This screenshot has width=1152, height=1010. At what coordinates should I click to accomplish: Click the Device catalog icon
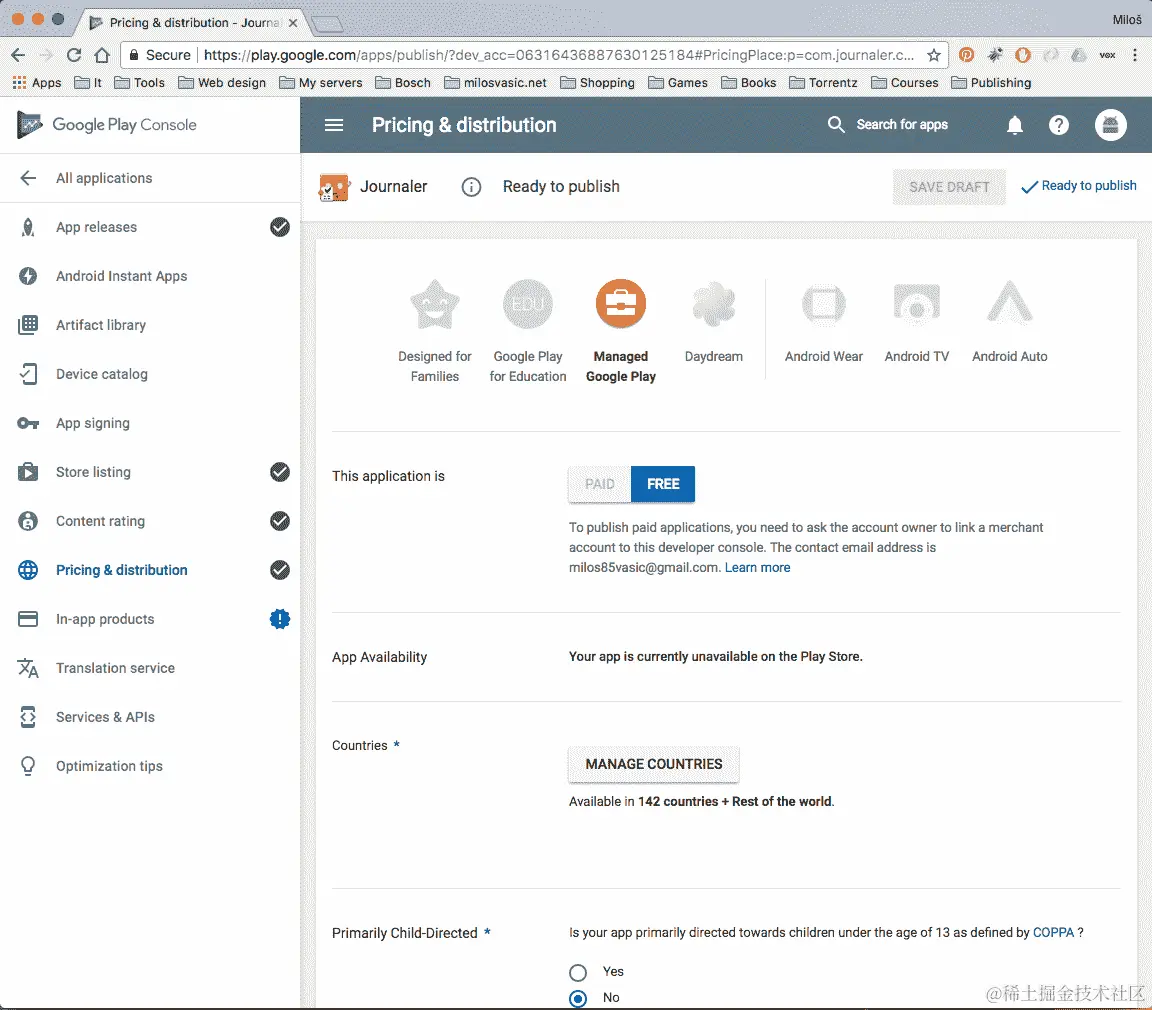28,374
